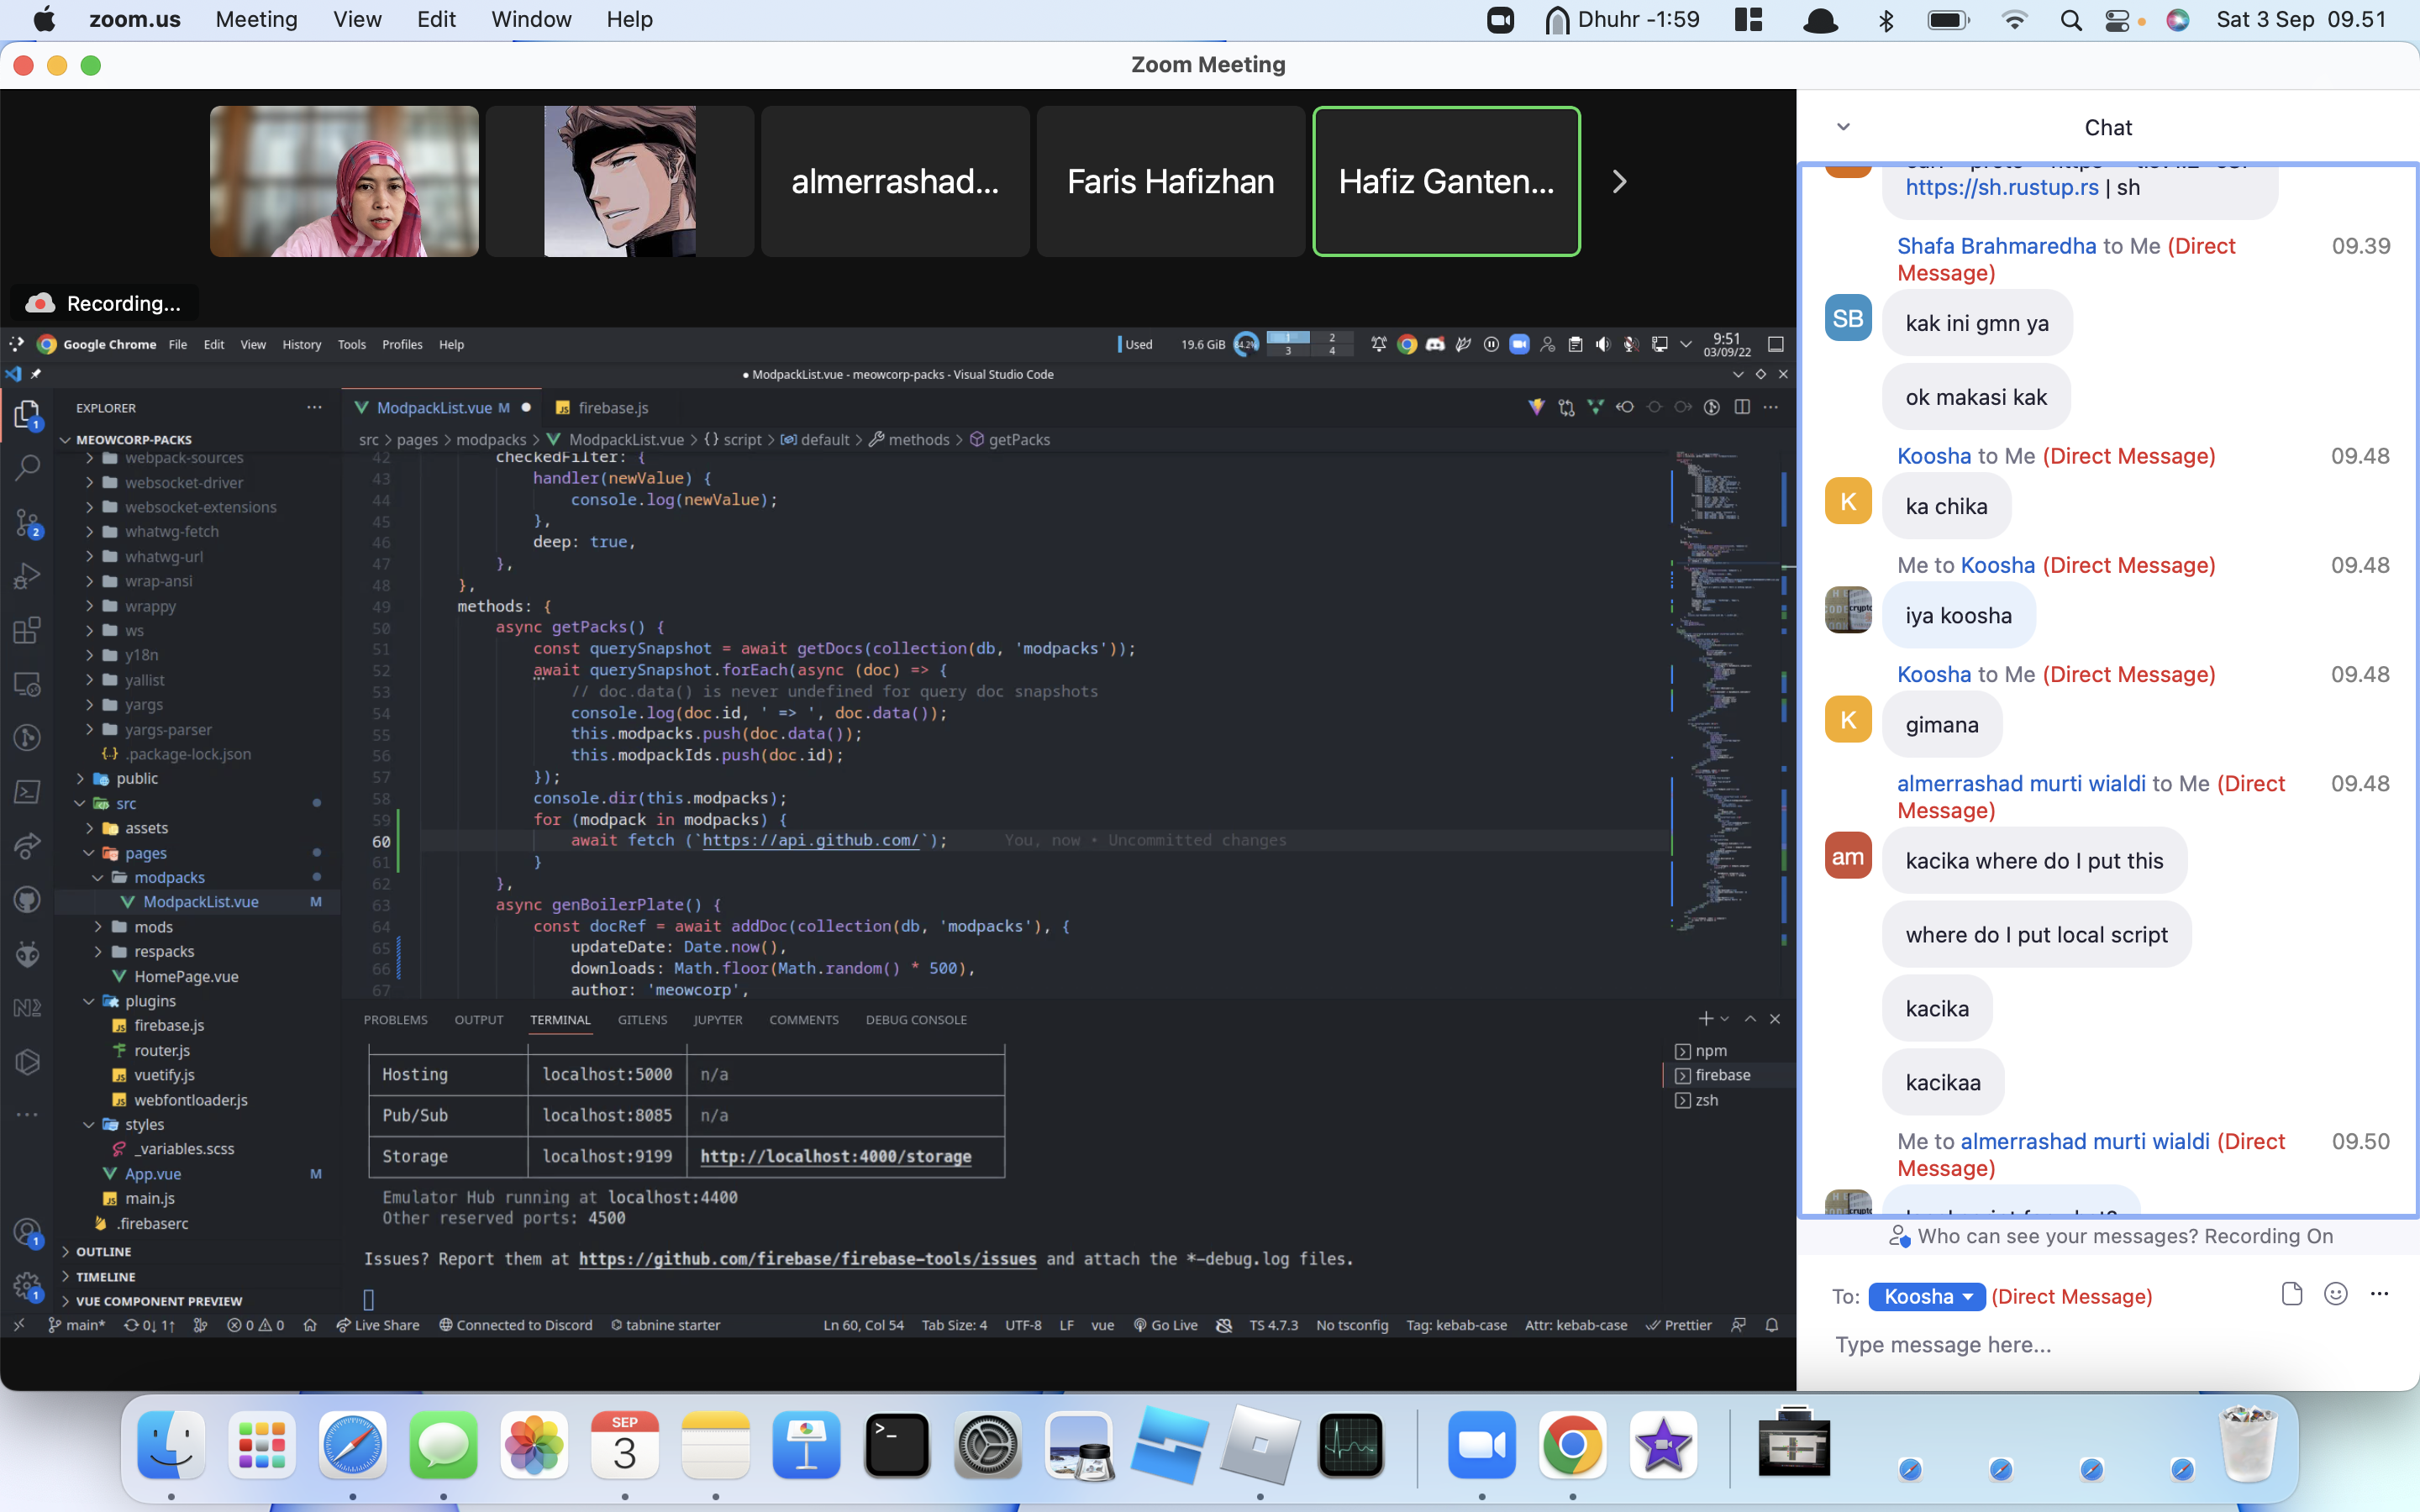The width and height of the screenshot is (2420, 1512).
Task: Close the terminal panel with X
Action: click(1775, 1019)
